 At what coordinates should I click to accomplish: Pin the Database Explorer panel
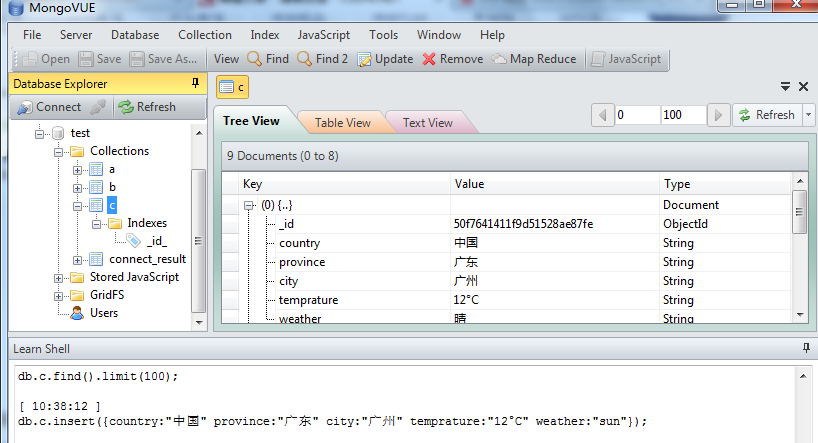195,83
